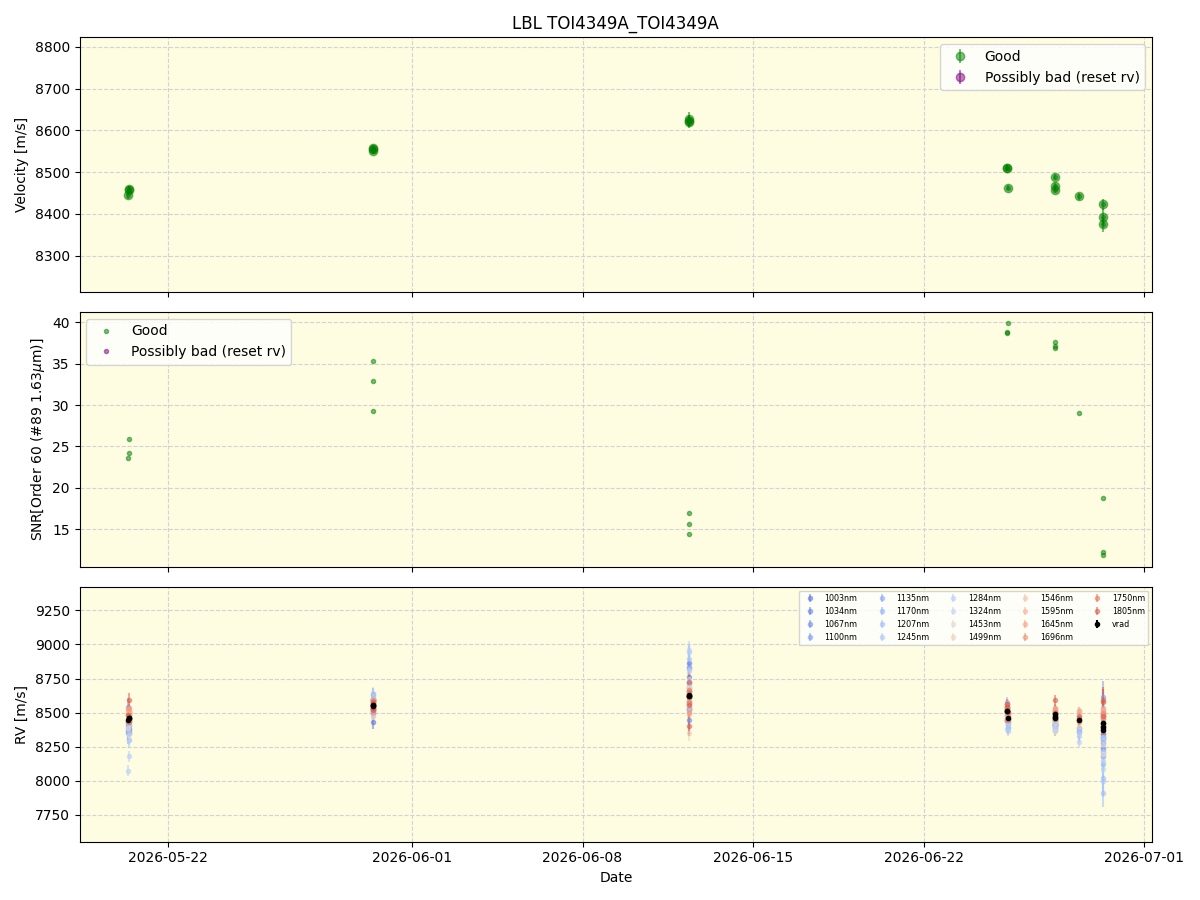Click the 8300 velocity tick label
Screen dimensions: 1200x900
55,256
